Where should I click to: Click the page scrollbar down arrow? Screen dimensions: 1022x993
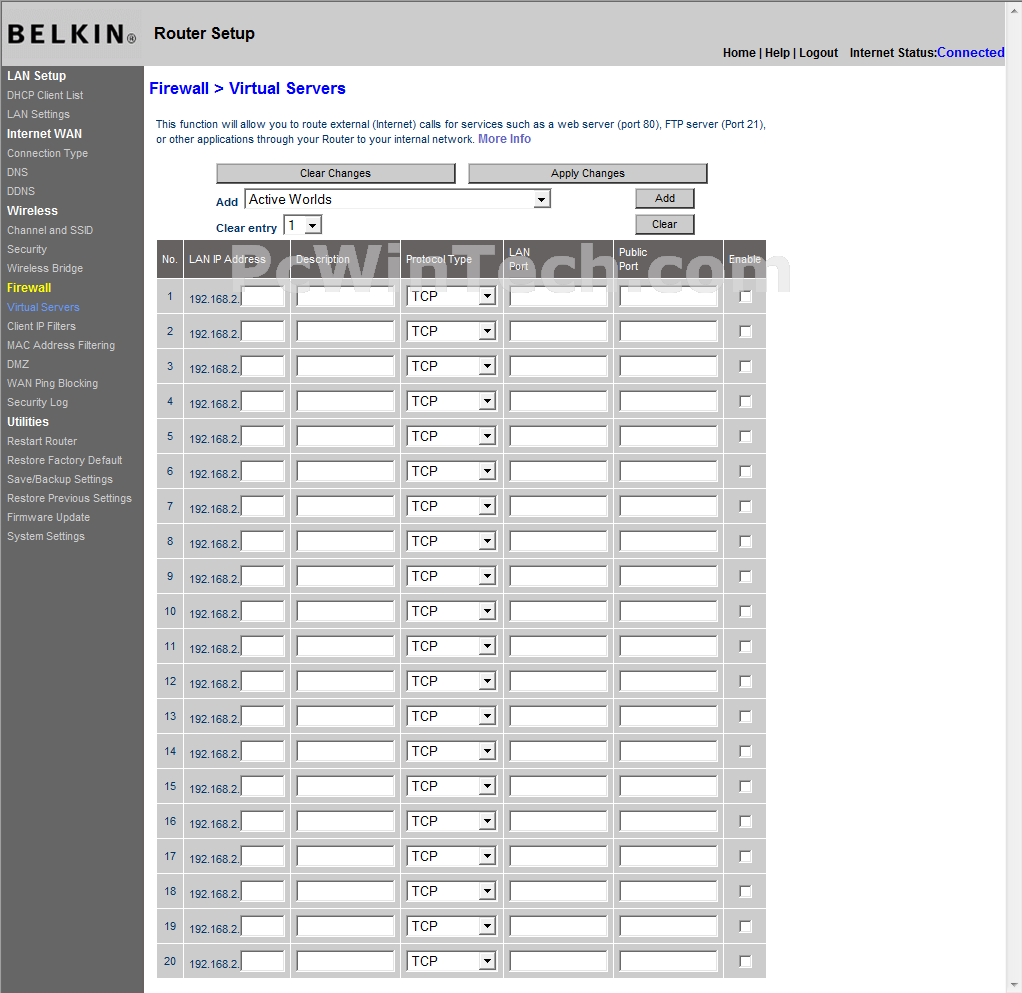click(1014, 985)
